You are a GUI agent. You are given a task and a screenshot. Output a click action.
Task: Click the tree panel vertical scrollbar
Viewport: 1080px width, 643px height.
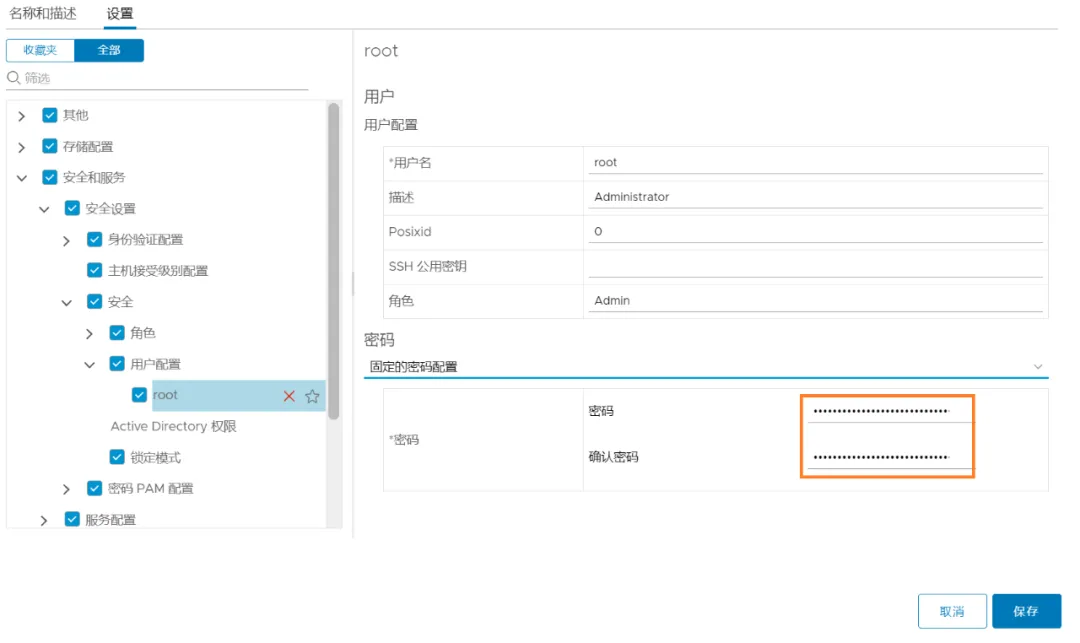[334, 260]
